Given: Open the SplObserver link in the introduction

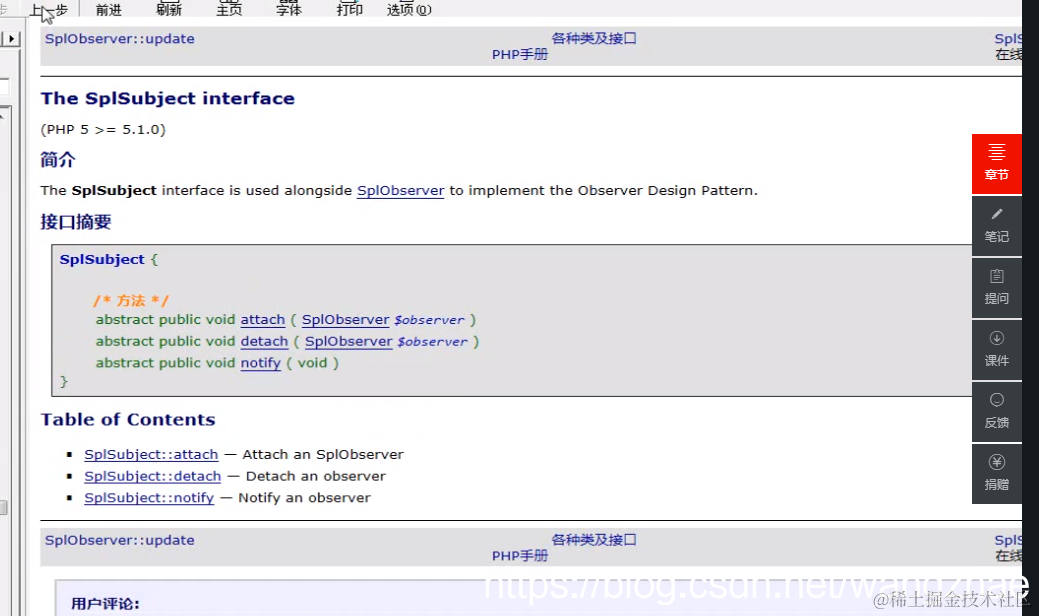Looking at the screenshot, I should tap(400, 191).
